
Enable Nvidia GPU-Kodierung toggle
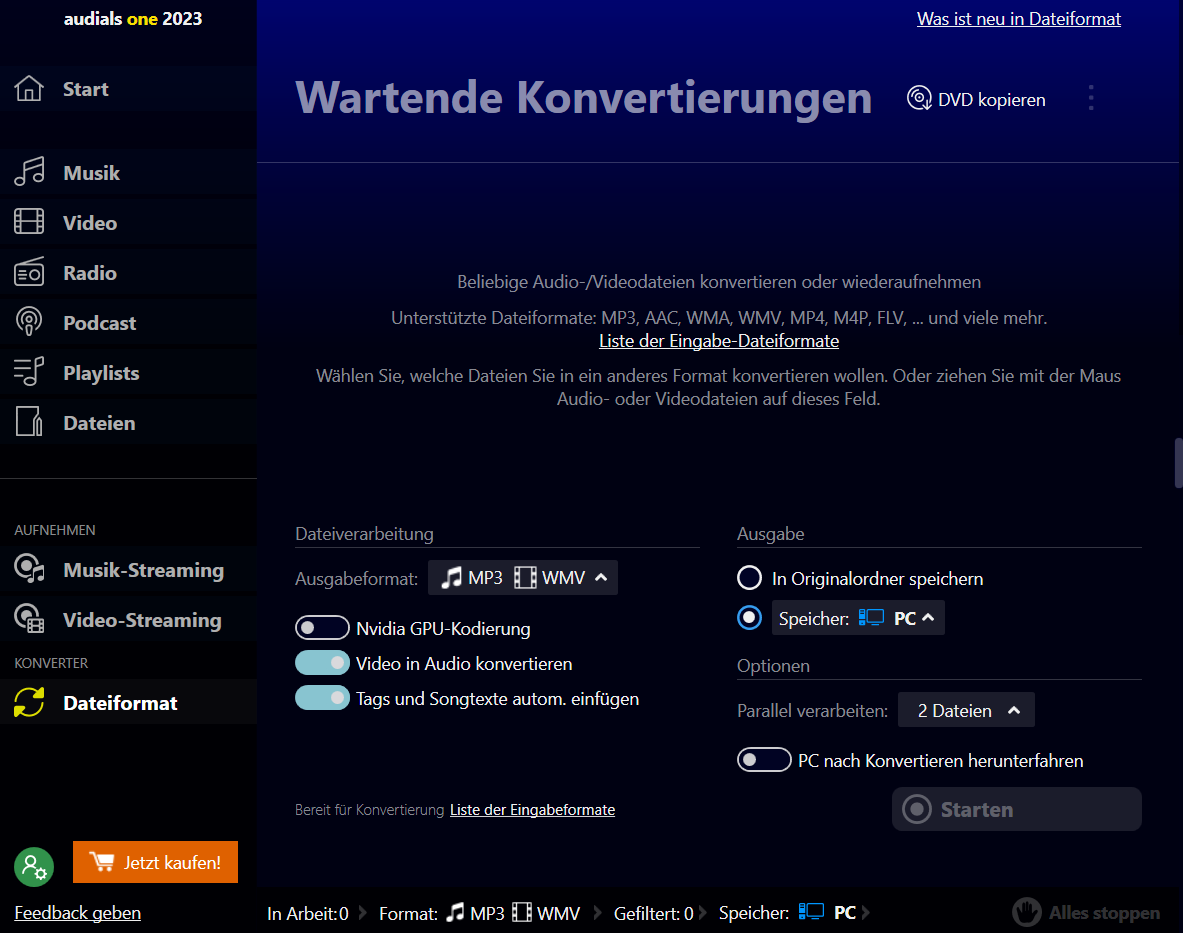pyautogui.click(x=322, y=628)
